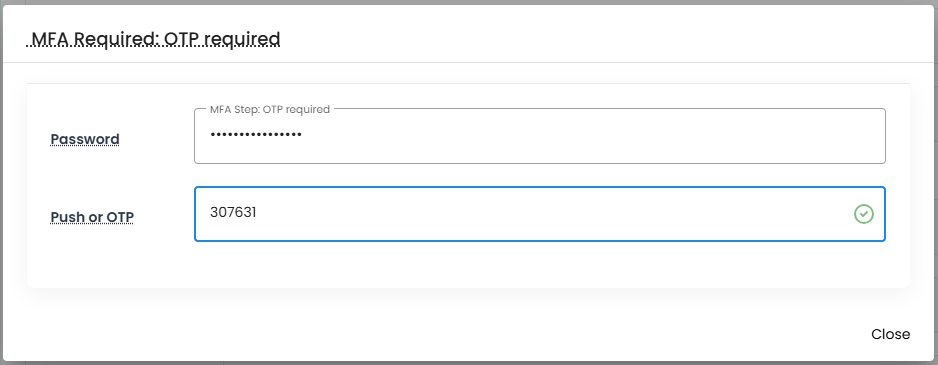Click the empty card area below OTP field
Screen dimensions: 938x365
468,264
